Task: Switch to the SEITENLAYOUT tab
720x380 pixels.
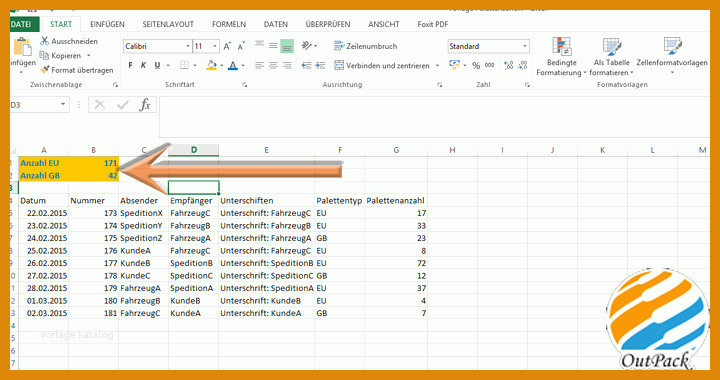Action: (x=168, y=24)
